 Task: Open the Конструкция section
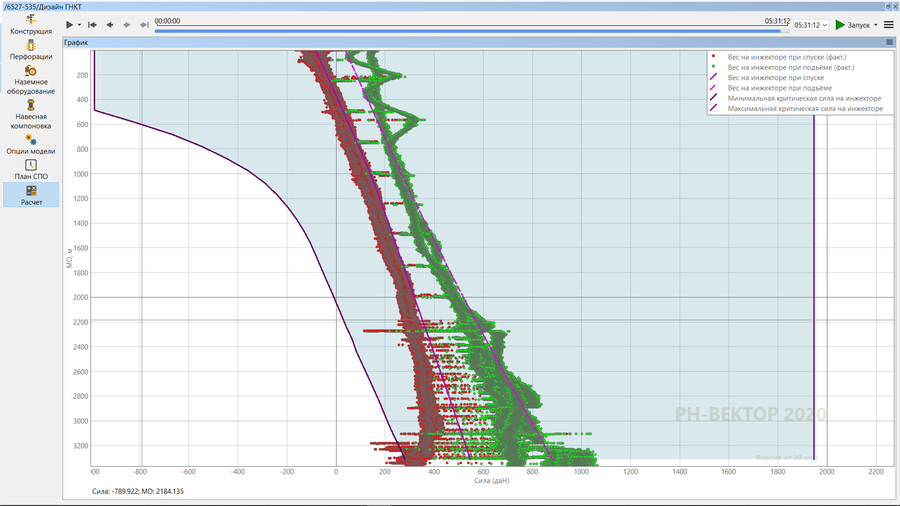pyautogui.click(x=30, y=25)
